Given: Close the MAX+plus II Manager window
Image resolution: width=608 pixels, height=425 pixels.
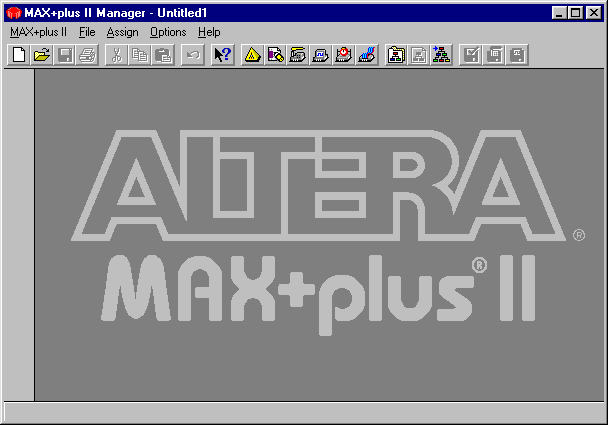Looking at the screenshot, I should (594, 13).
